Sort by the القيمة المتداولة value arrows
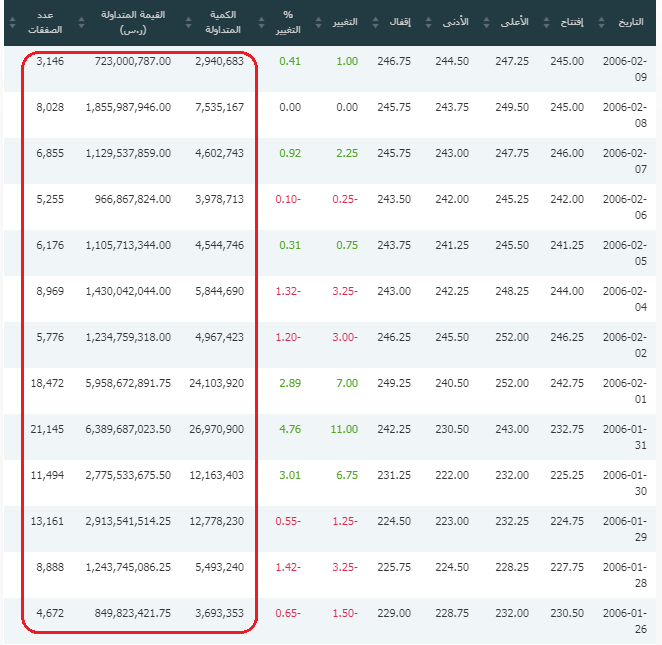The width and height of the screenshot is (662, 645). pyautogui.click(x=81, y=22)
